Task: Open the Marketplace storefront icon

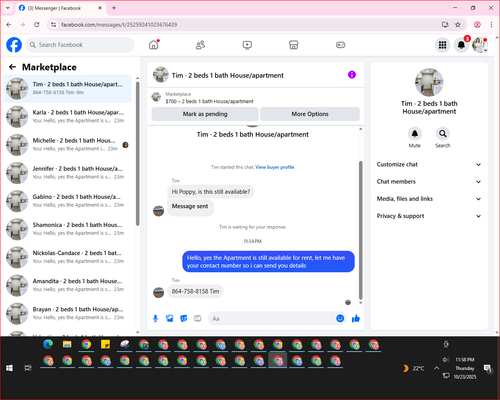Action: [294, 45]
